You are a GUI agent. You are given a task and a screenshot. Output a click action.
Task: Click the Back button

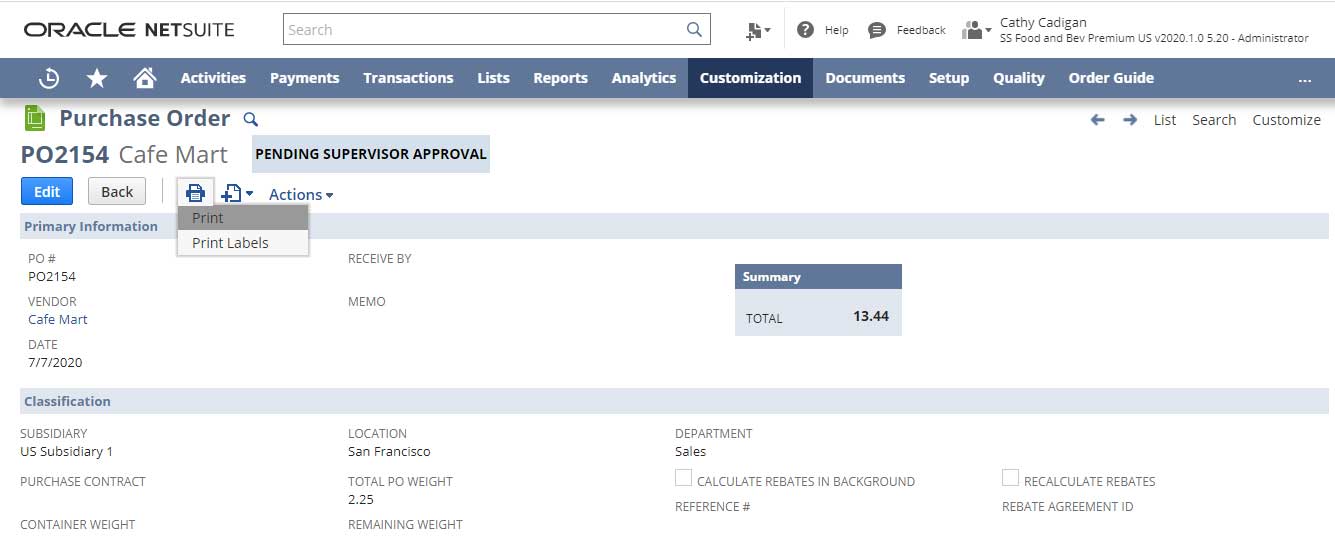pos(117,192)
